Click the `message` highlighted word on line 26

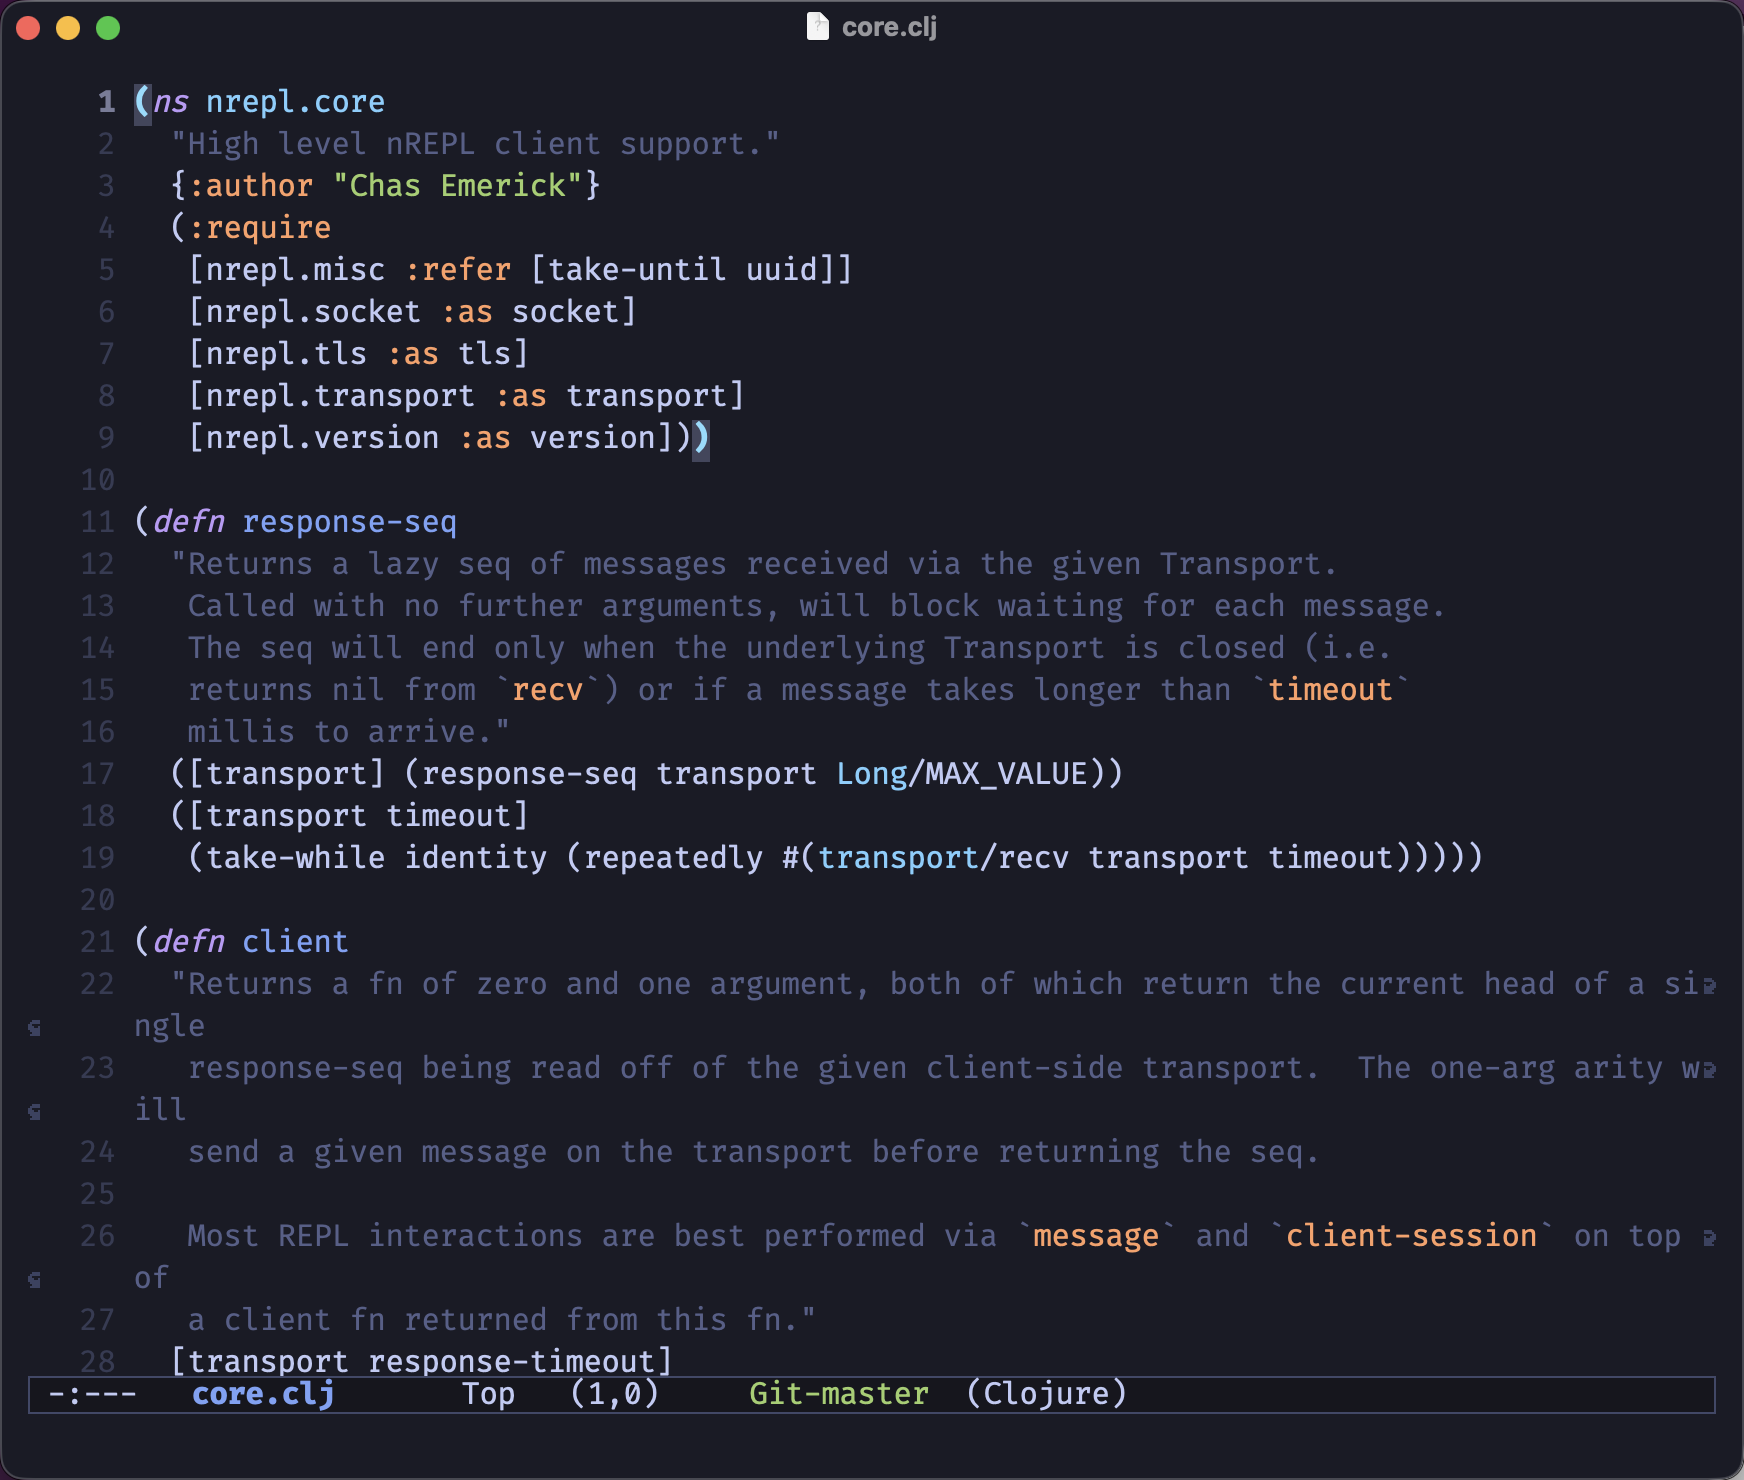[1096, 1236]
